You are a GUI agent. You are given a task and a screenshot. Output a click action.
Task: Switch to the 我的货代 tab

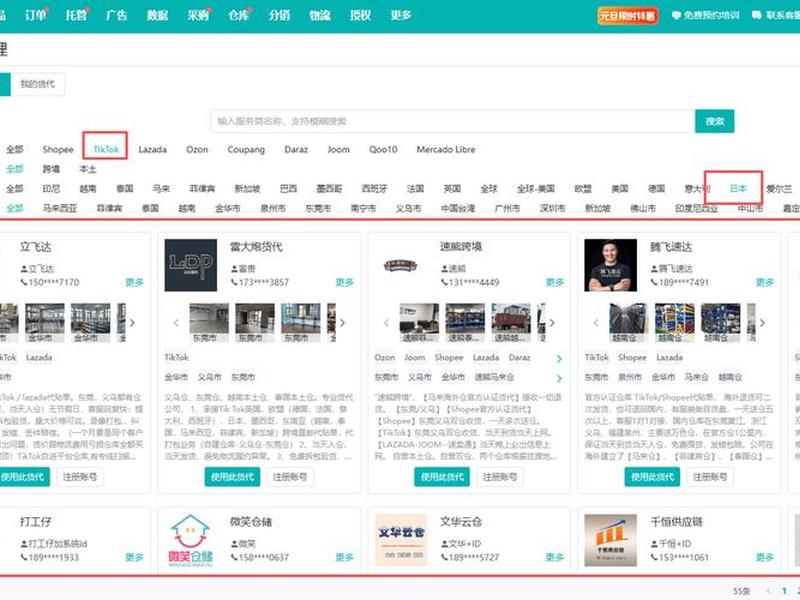38,84
